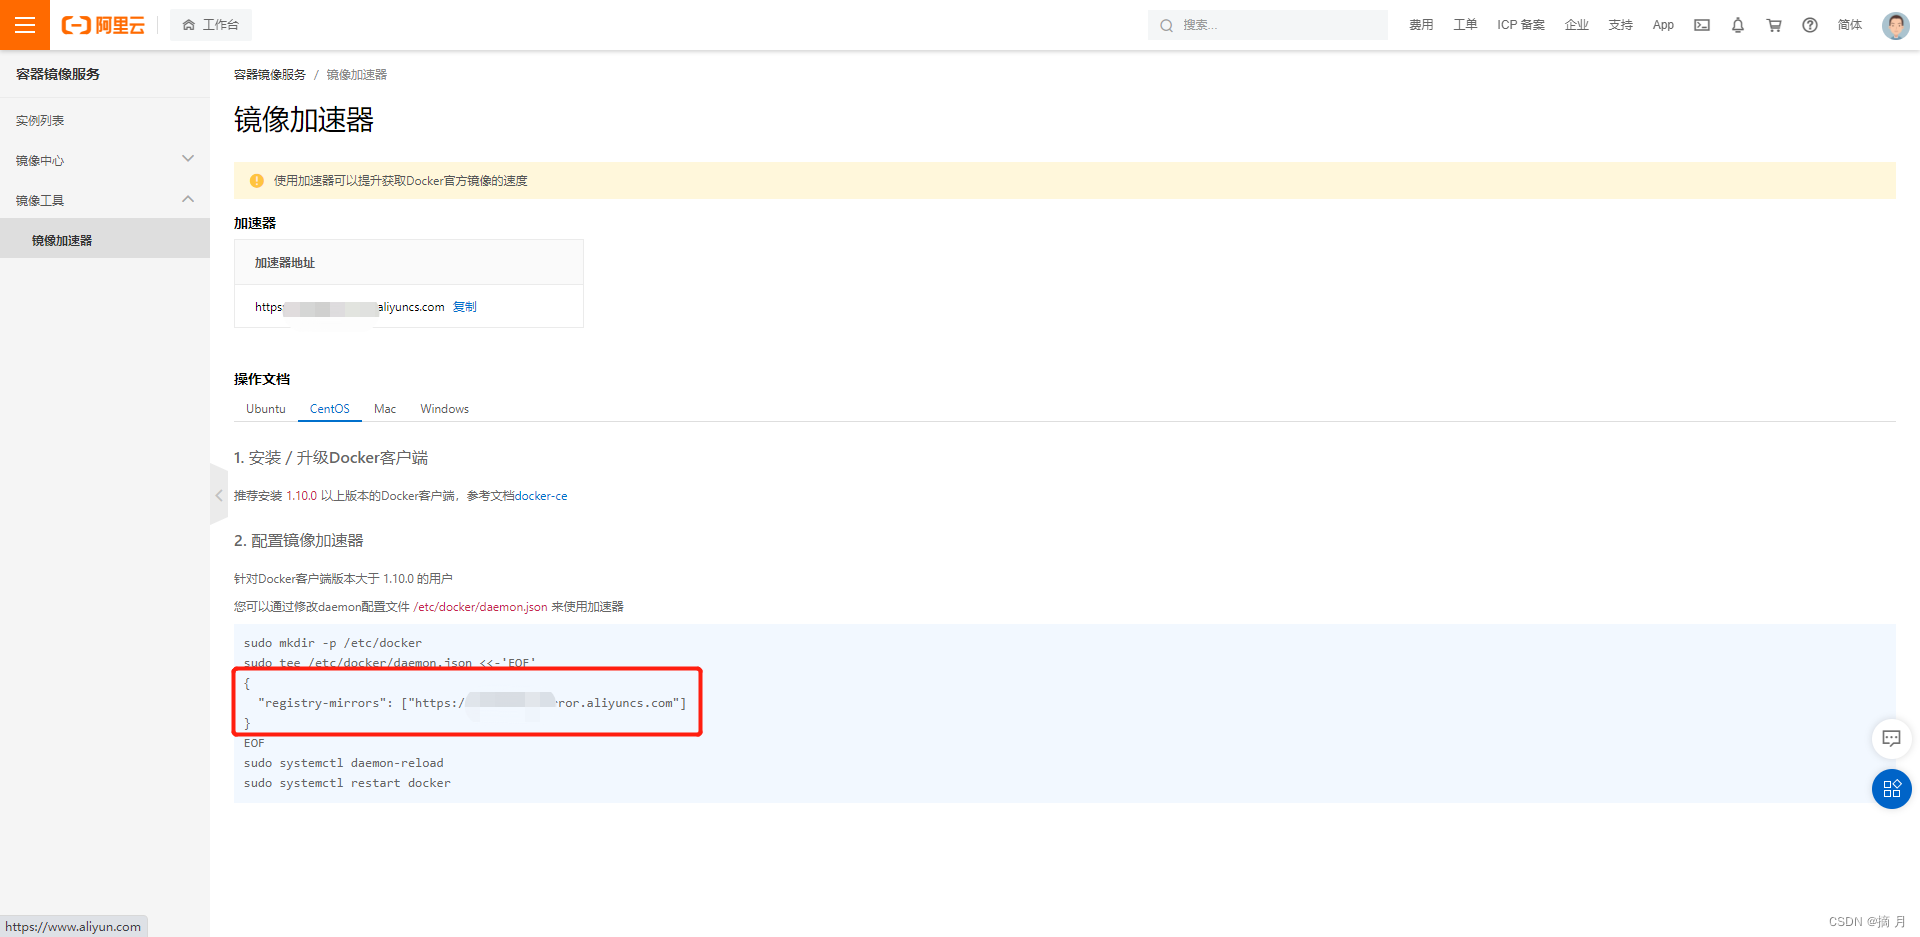1920x937 pixels.
Task: Switch to the Windows tab
Action: pyautogui.click(x=445, y=409)
